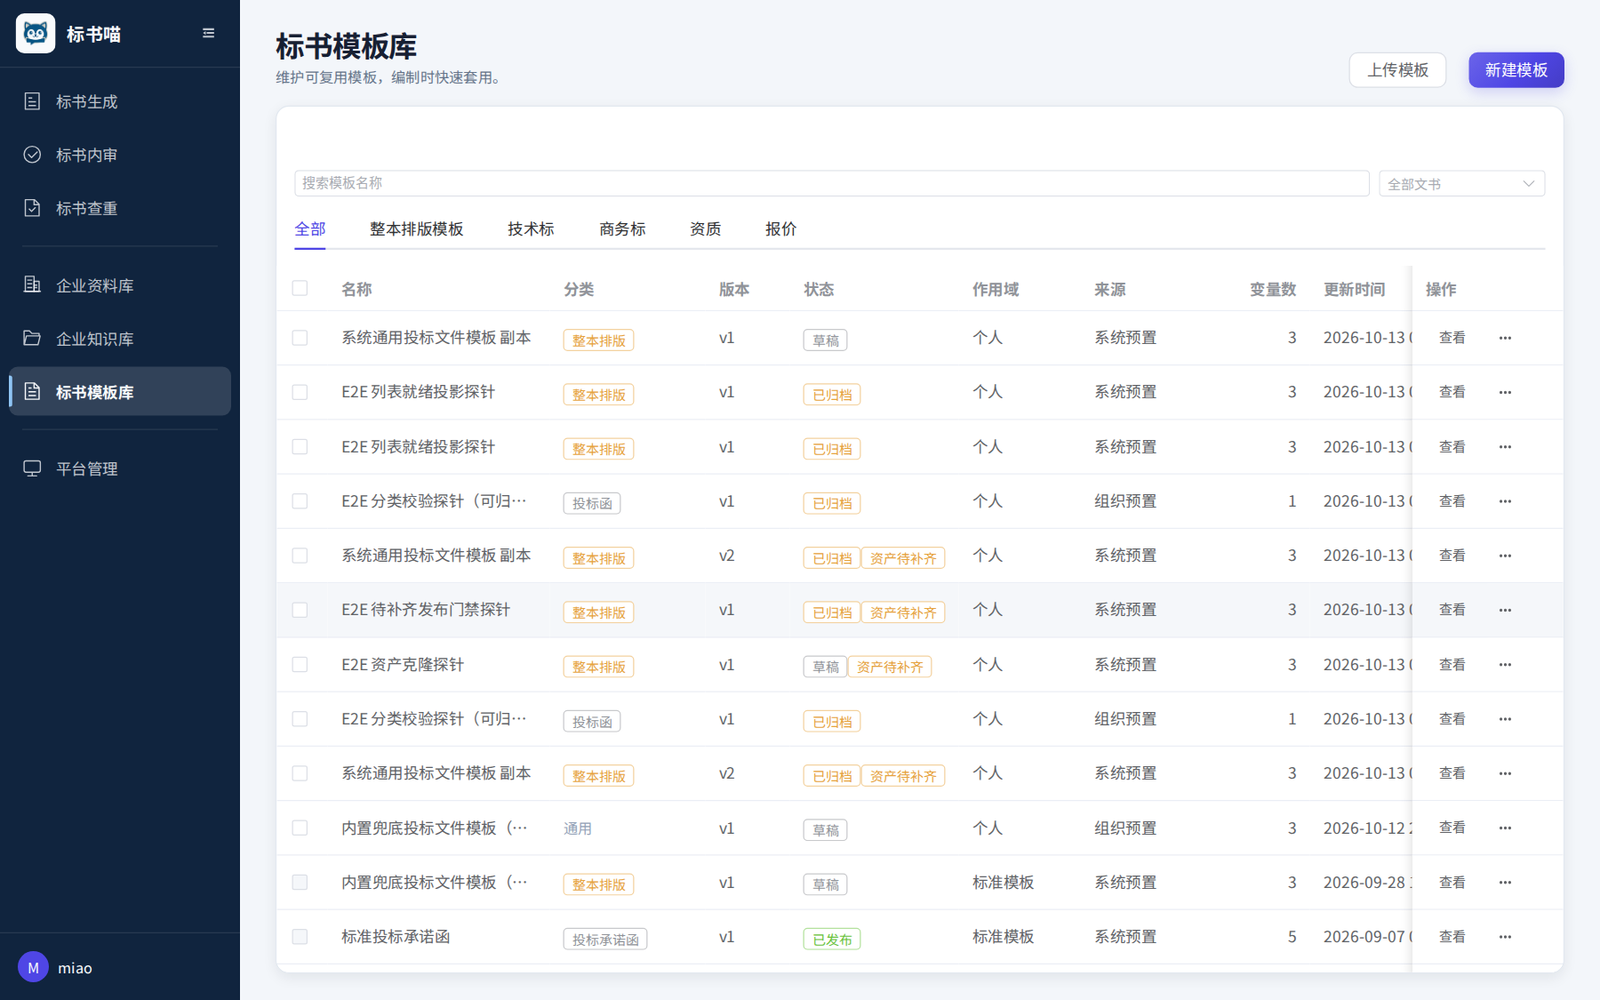This screenshot has width=1600, height=1000.
Task: Click 查看 for E2E 资产克隆探针 row
Action: pos(1452,665)
